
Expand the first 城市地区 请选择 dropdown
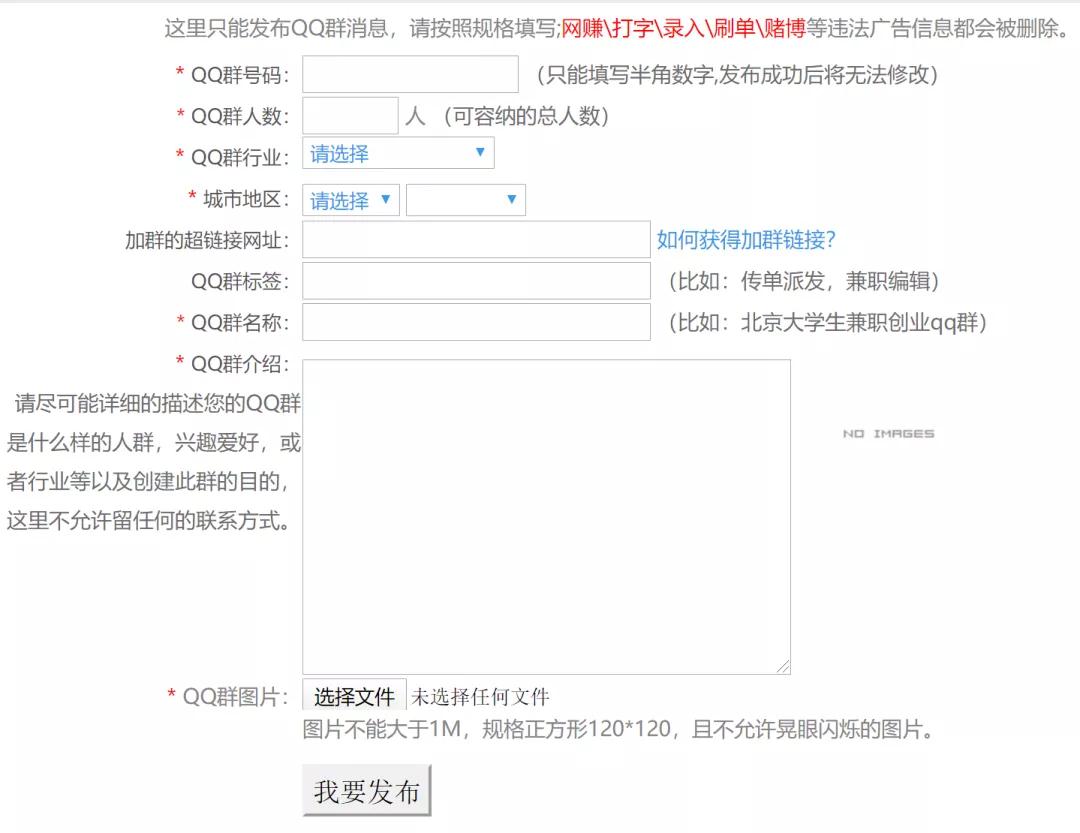(x=350, y=200)
